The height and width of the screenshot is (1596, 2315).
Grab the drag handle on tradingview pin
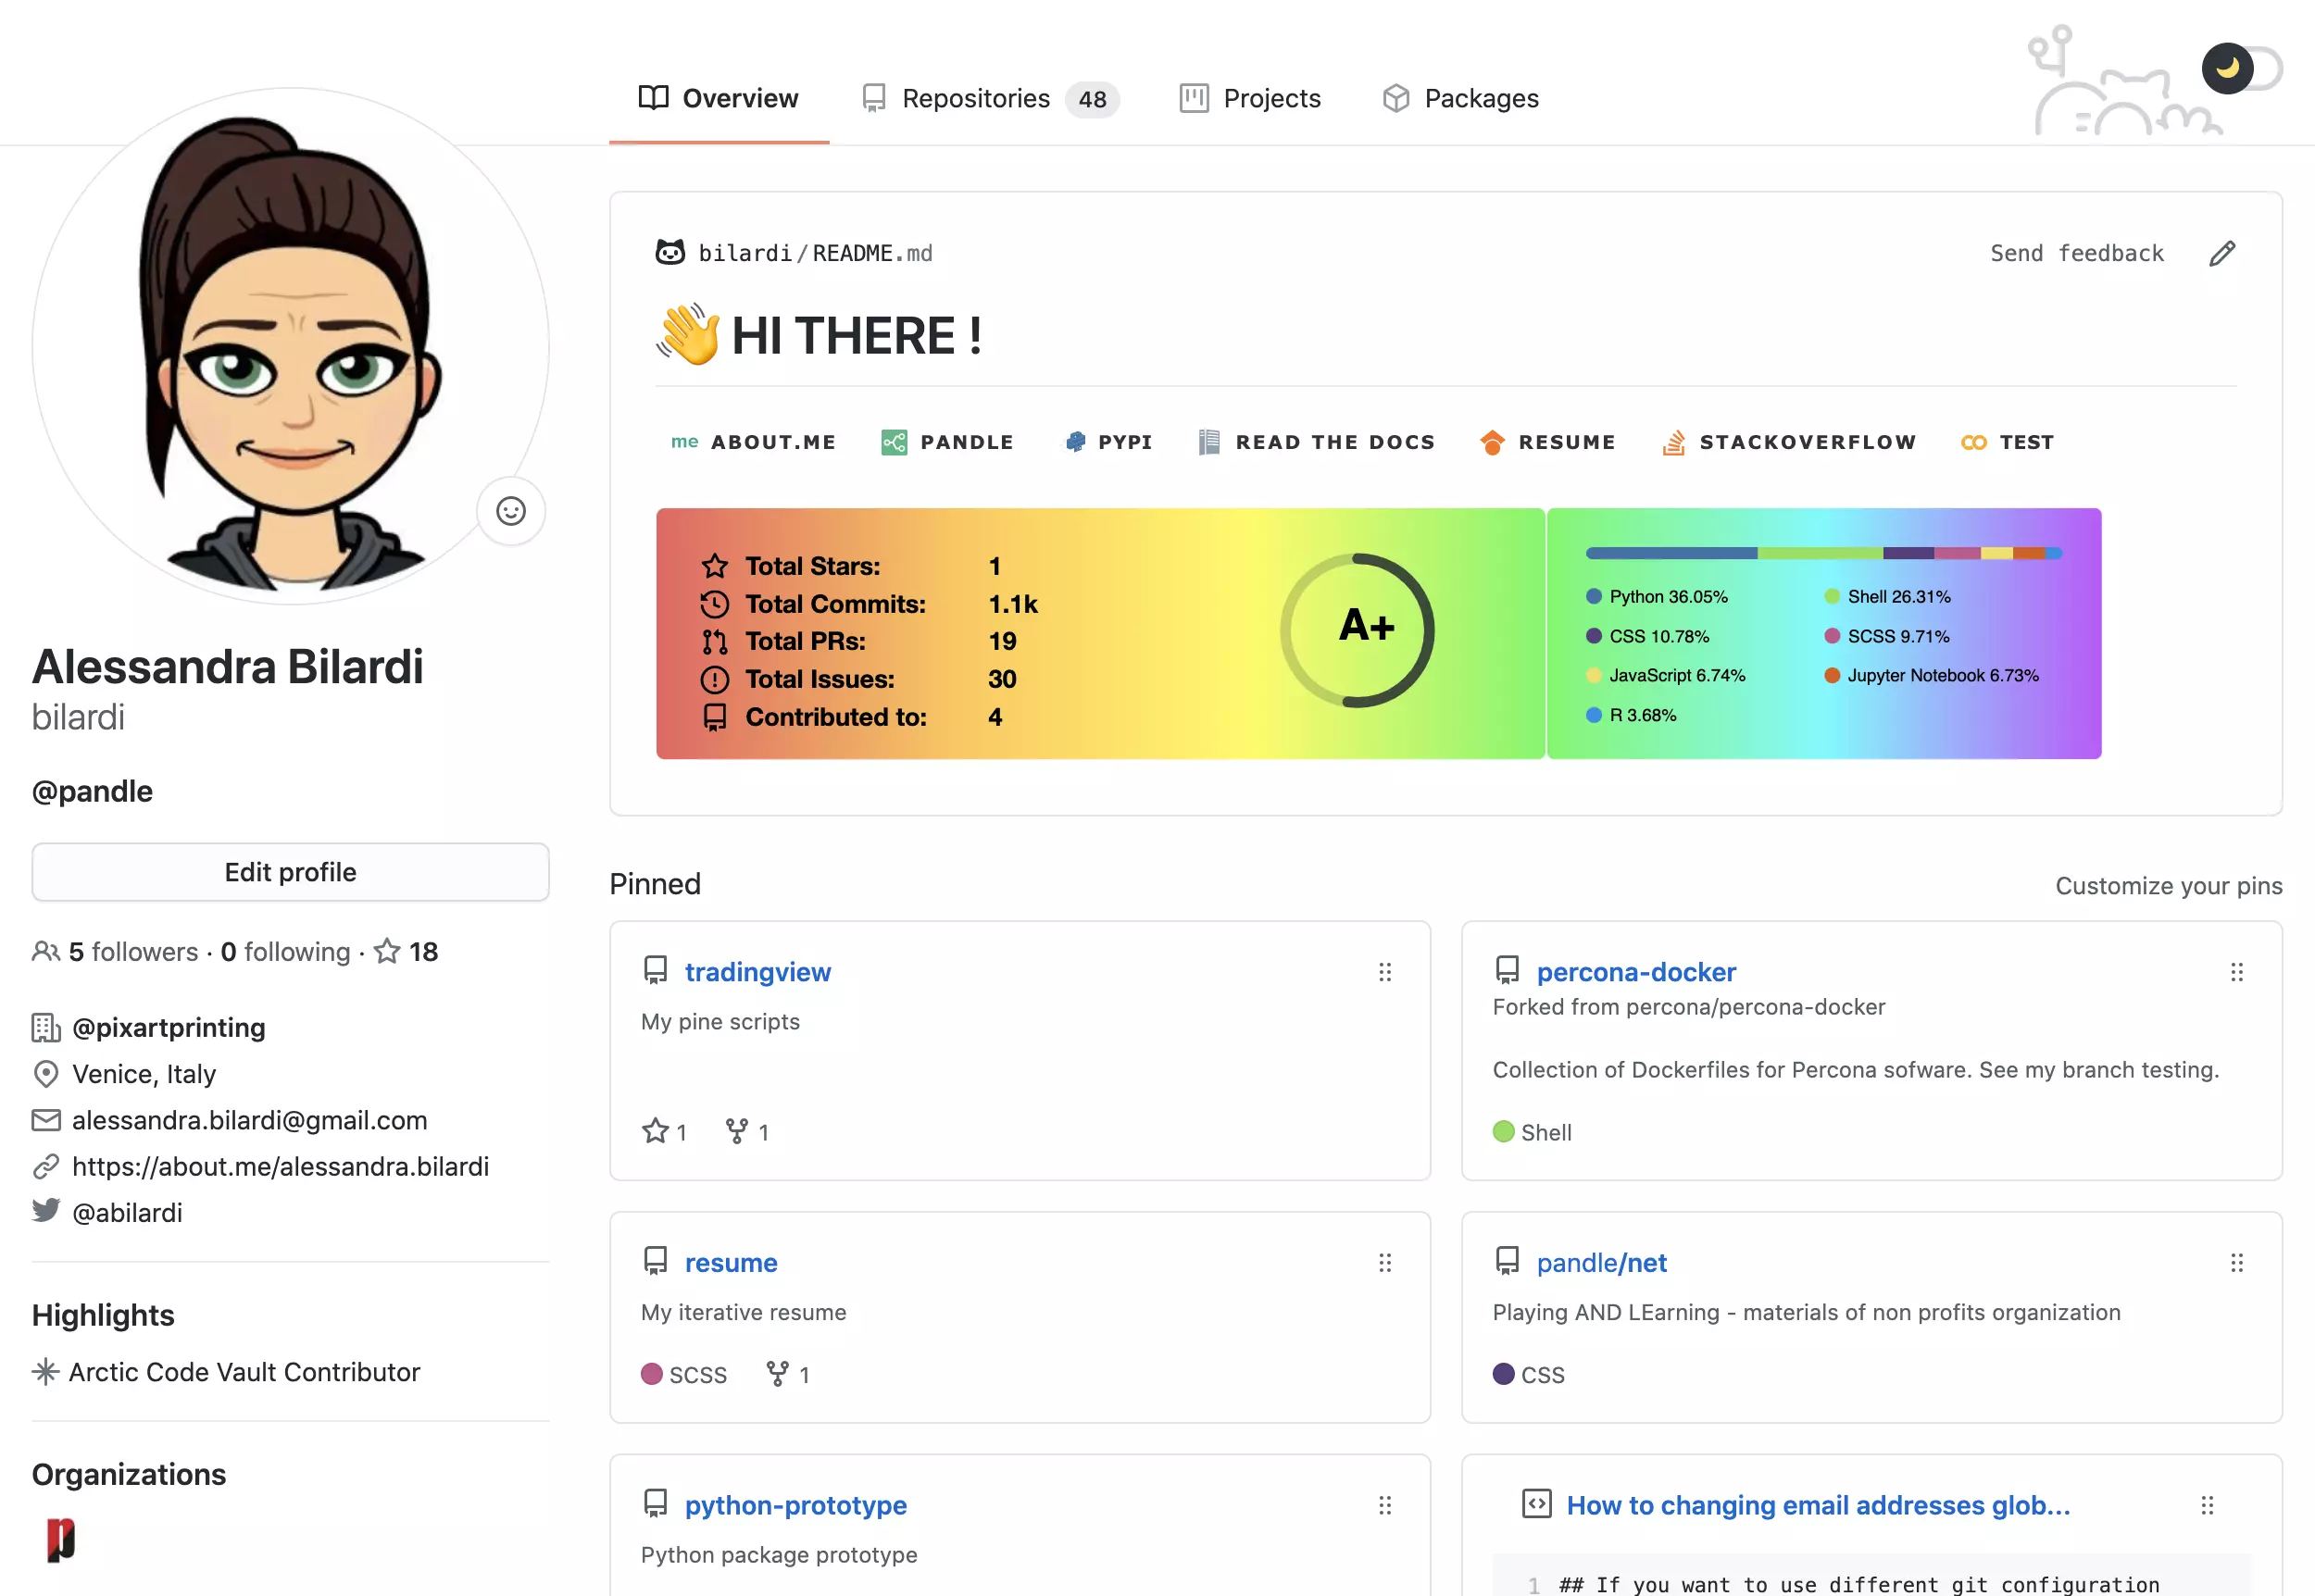point(1385,972)
